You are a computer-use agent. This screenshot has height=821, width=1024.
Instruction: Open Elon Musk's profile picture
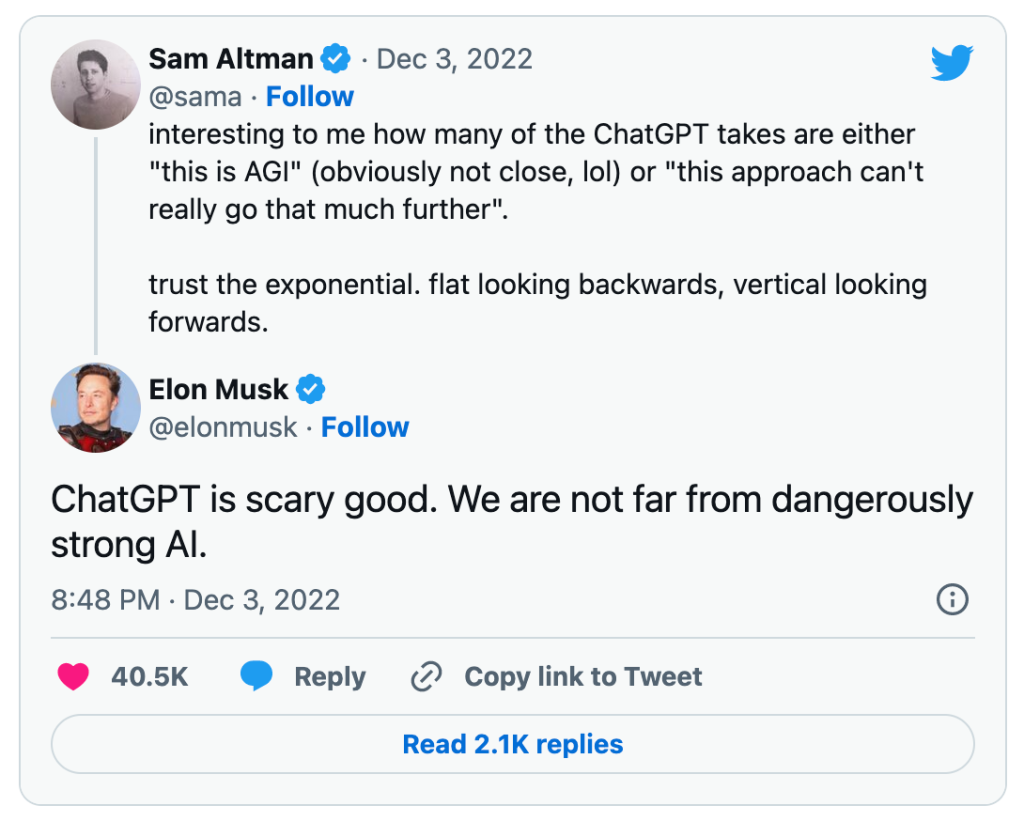(95, 408)
